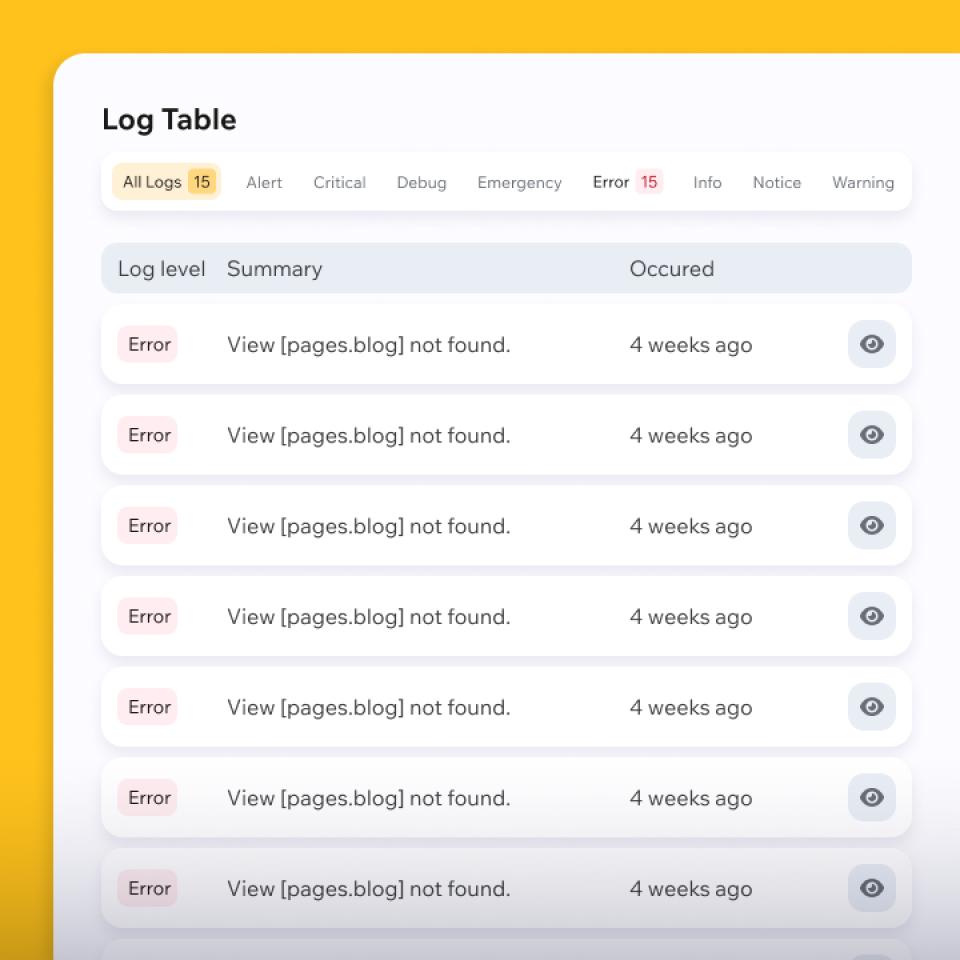
Task: Select the Error tab with 15 count
Action: click(627, 182)
